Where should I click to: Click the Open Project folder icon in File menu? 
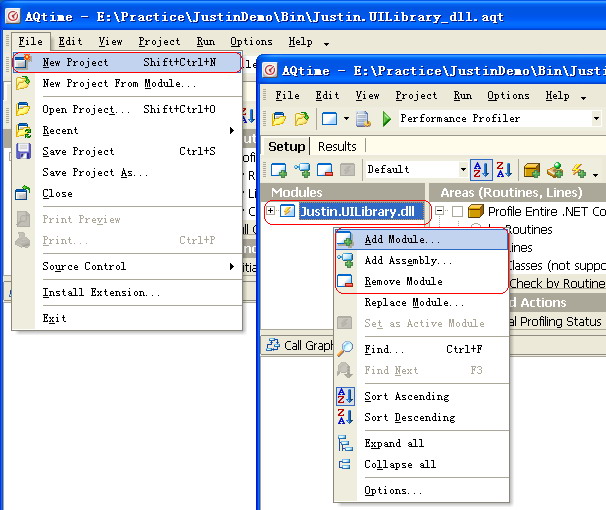click(x=23, y=109)
